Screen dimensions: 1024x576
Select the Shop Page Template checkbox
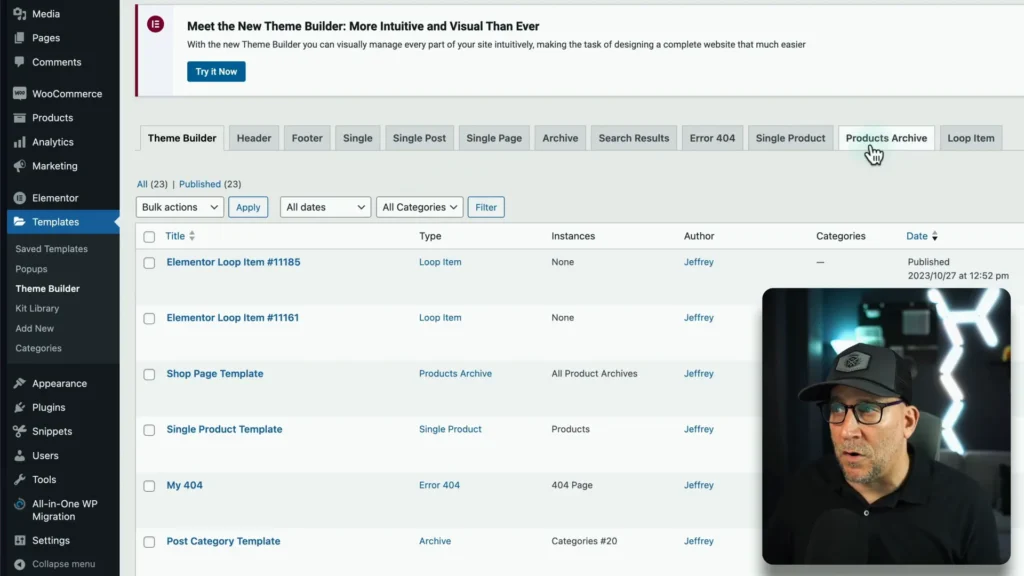coord(149,374)
